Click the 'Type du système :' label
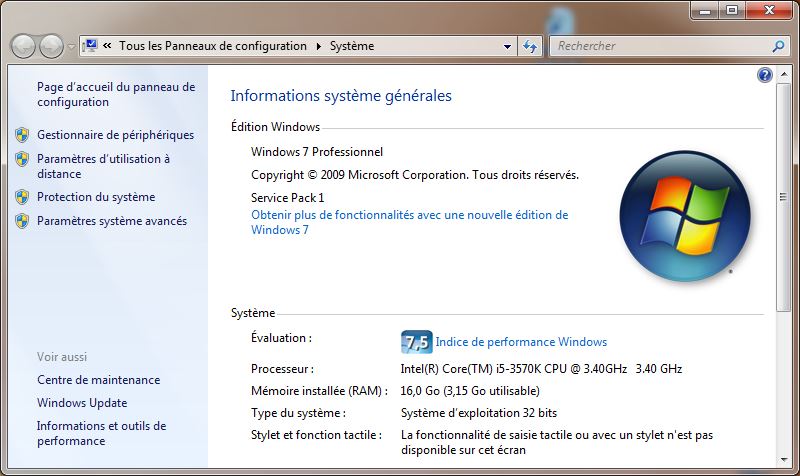800x476 pixels. 298,413
